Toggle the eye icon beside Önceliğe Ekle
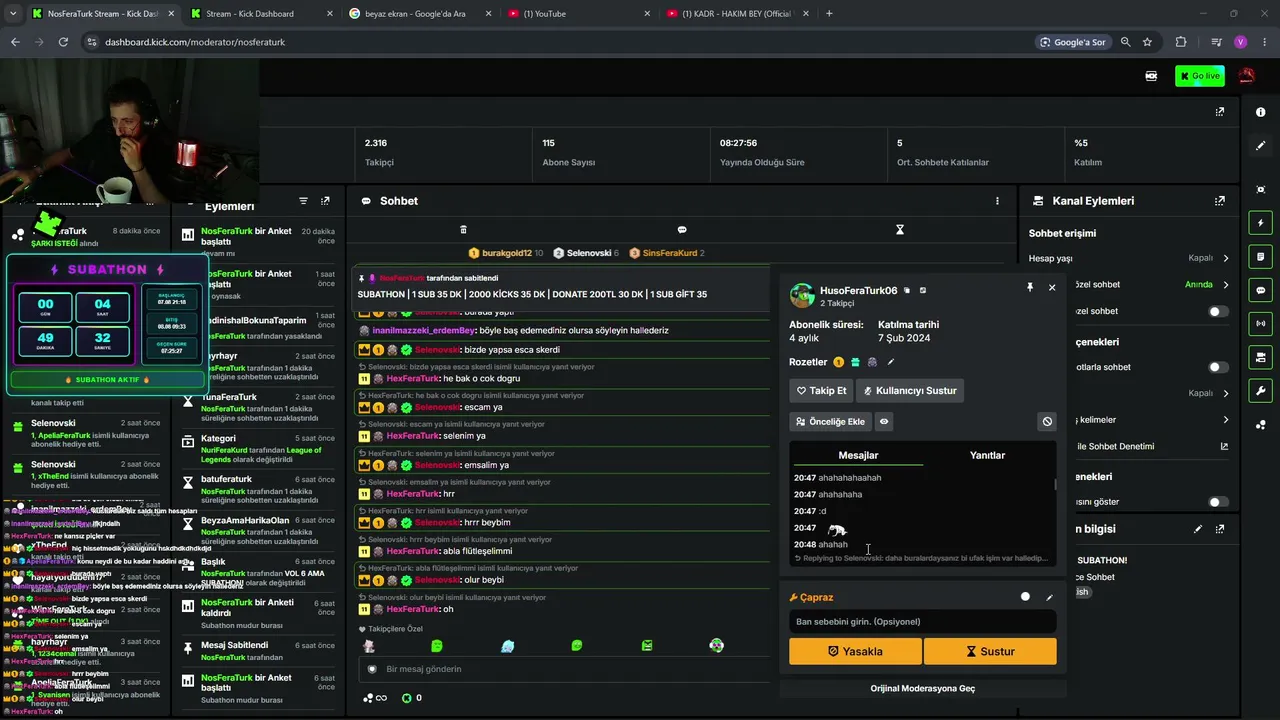 coord(884,422)
